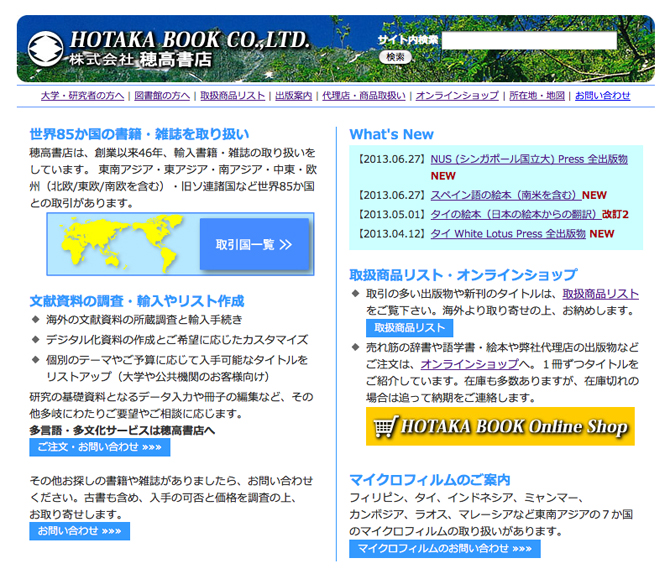Click the inline 取扱商品リスト text link
The image size is (670, 574).
[600, 294]
